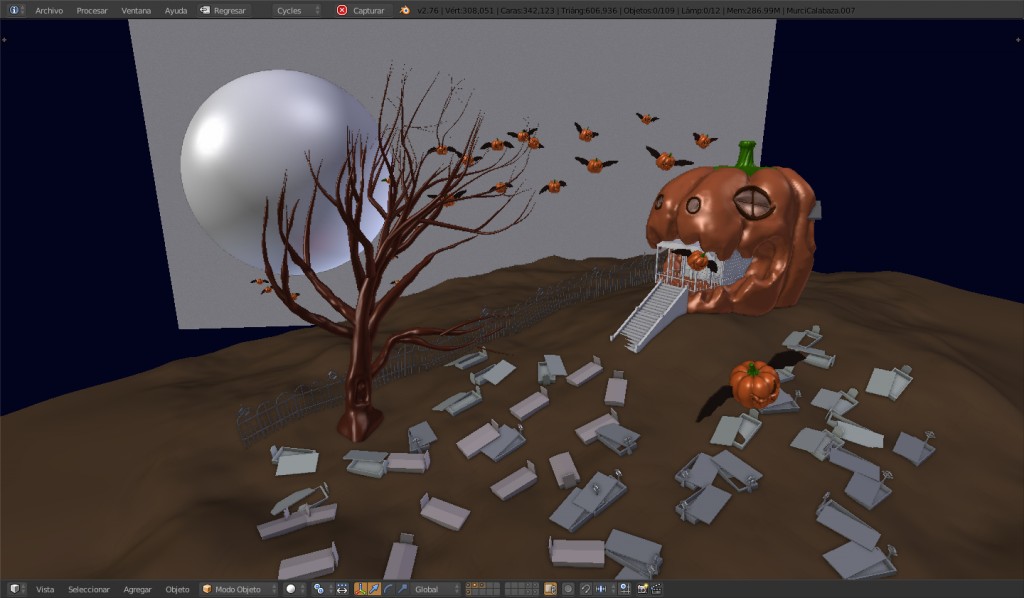This screenshot has width=1024, height=598.
Task: Select the Scale manipulator in the header
Action: (x=403, y=589)
